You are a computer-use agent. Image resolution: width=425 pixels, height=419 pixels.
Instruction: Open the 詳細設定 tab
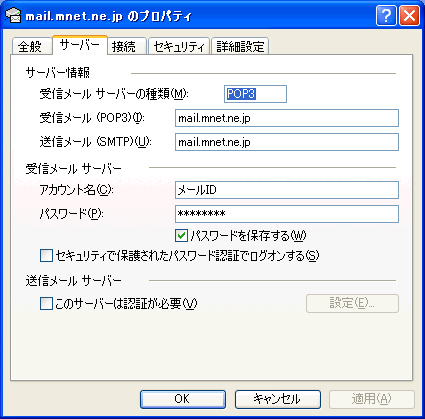(x=240, y=46)
